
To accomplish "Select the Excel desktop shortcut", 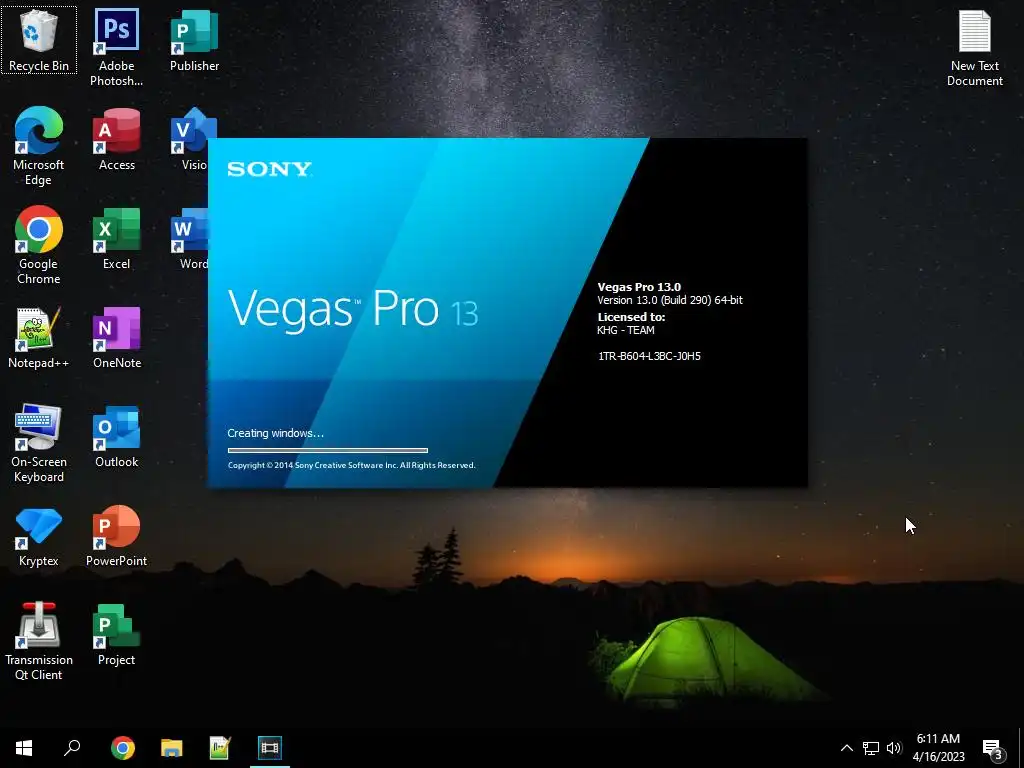I will pos(116,238).
